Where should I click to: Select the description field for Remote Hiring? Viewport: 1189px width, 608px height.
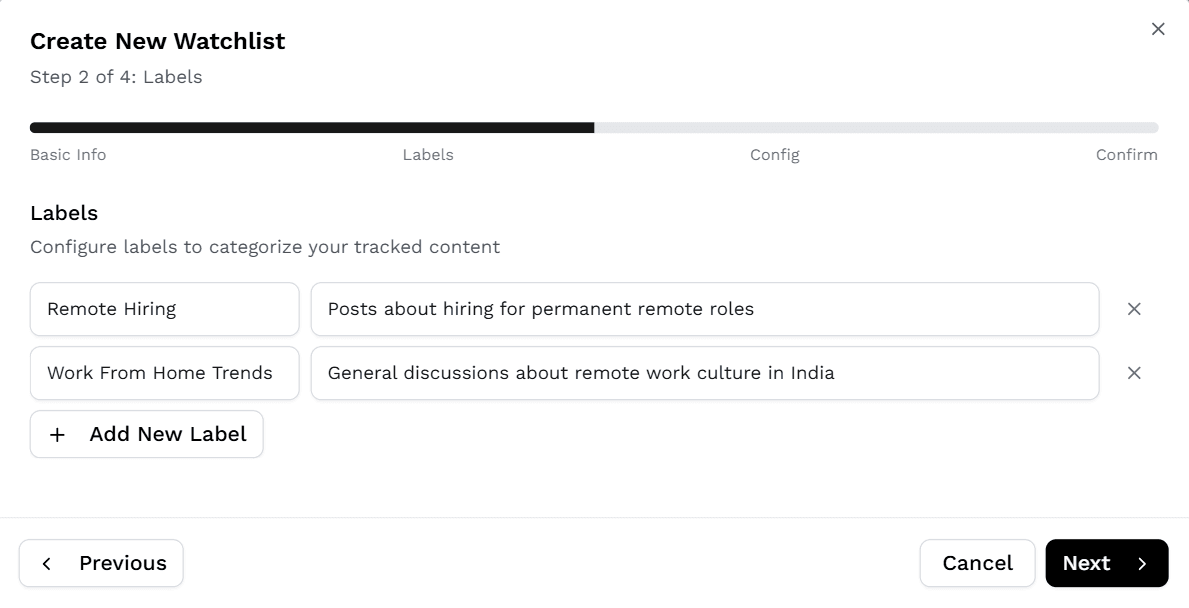click(705, 309)
